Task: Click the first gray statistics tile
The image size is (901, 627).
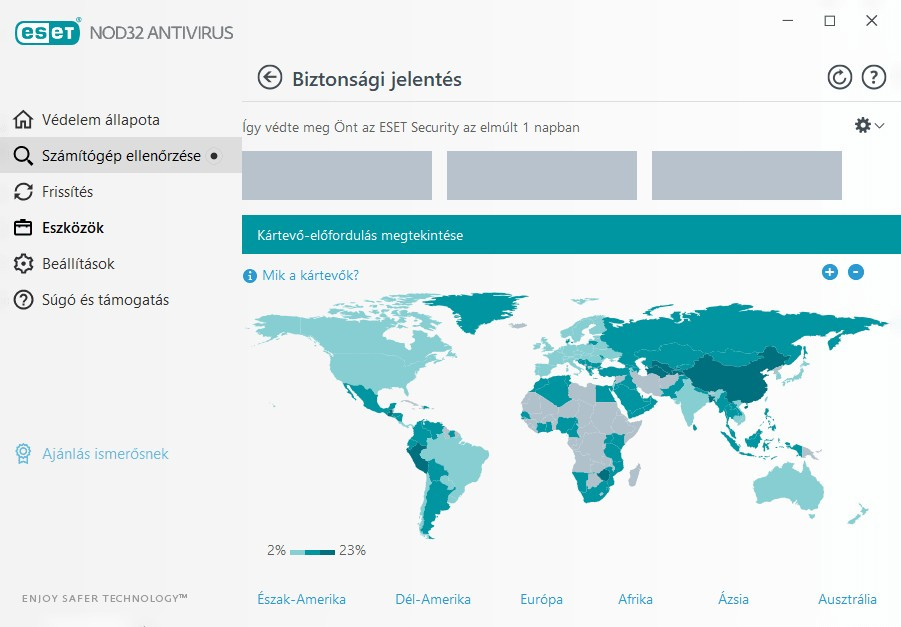Action: point(337,175)
